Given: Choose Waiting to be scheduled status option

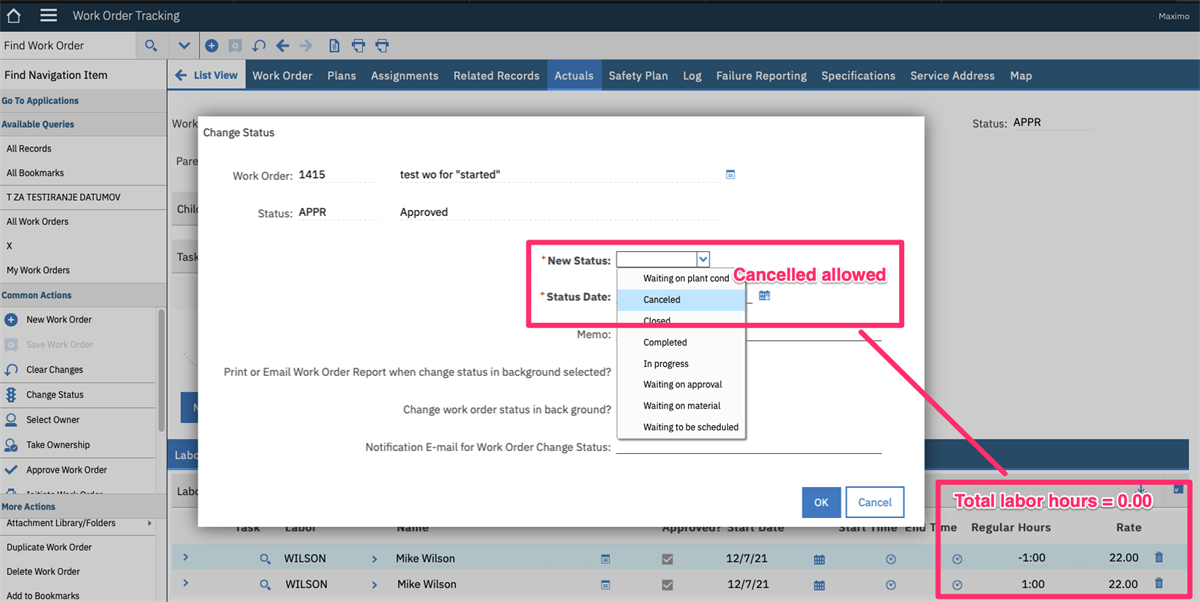Looking at the screenshot, I should [x=681, y=427].
